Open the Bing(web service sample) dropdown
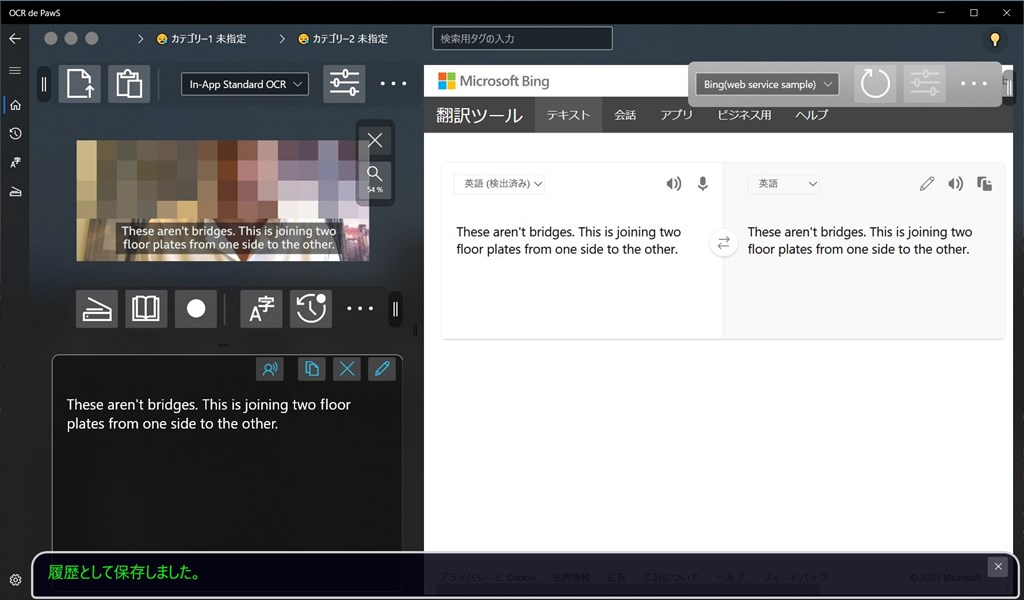This screenshot has width=1024, height=600. pyautogui.click(x=767, y=84)
